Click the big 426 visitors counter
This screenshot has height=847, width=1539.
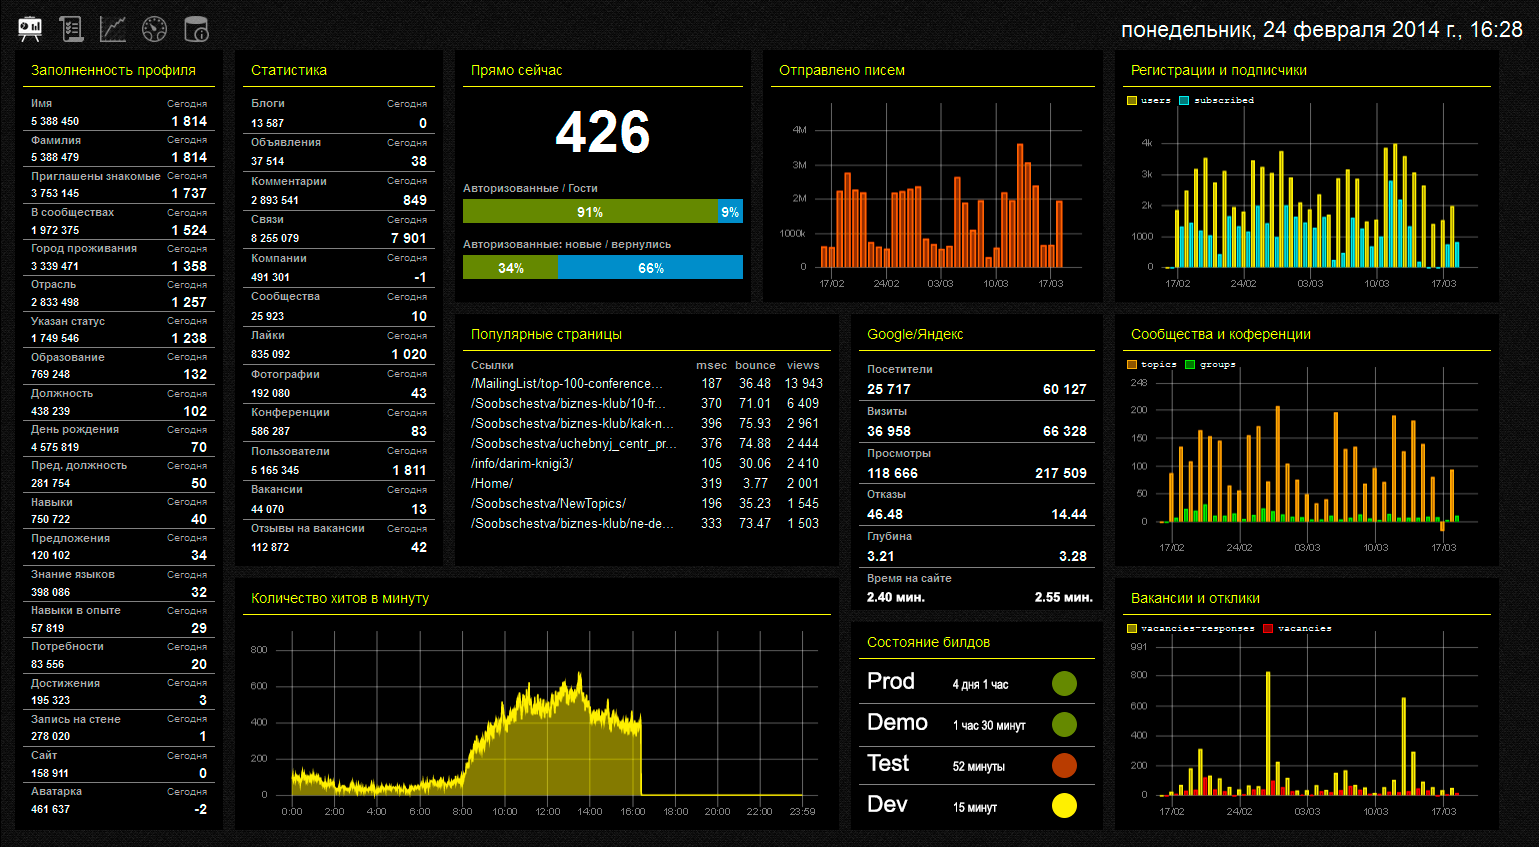[603, 132]
